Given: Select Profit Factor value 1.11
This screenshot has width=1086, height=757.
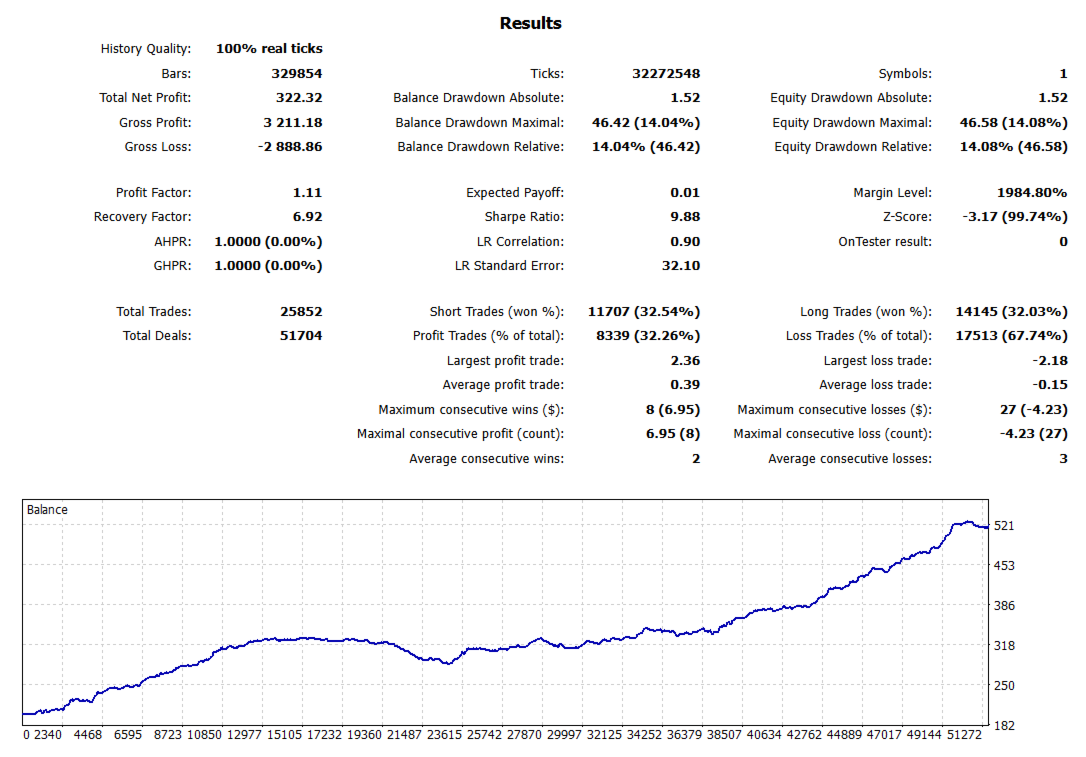Looking at the screenshot, I should pyautogui.click(x=308, y=193).
